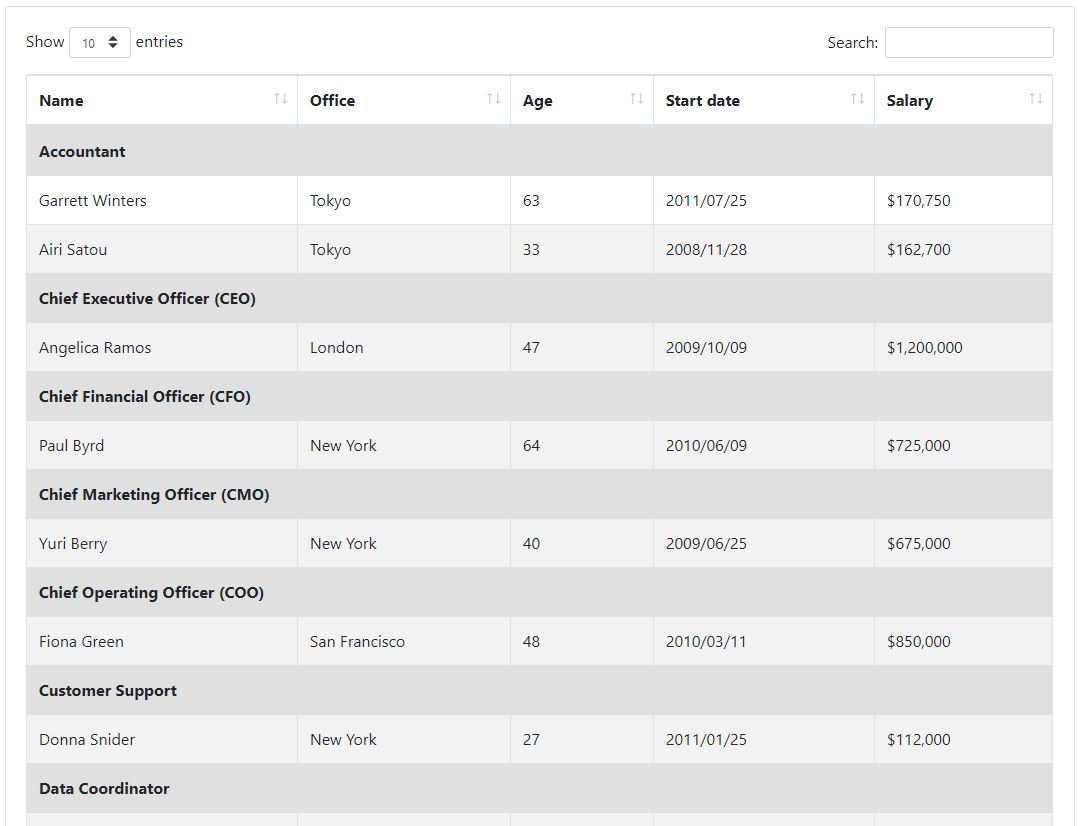Click Donna Snider's start date 2011/01/25

coord(706,740)
